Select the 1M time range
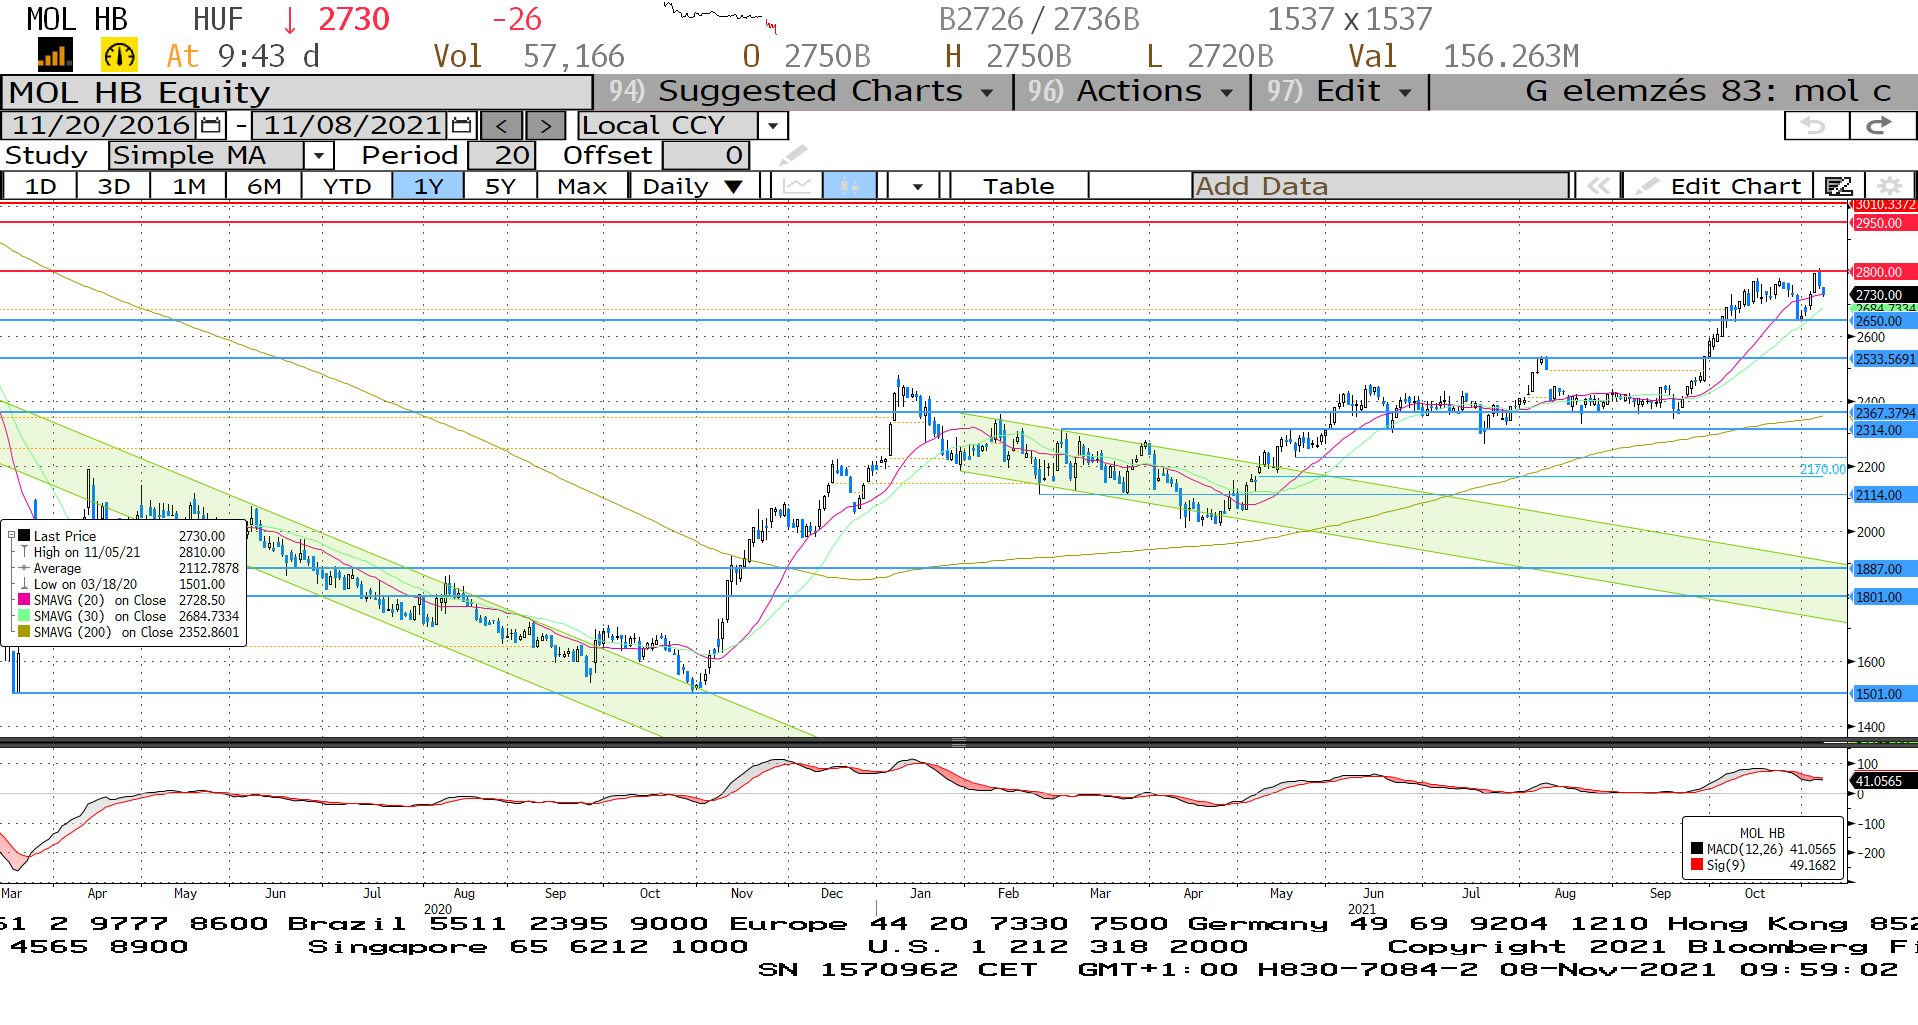This screenshot has width=1918, height=1025. 189,186
